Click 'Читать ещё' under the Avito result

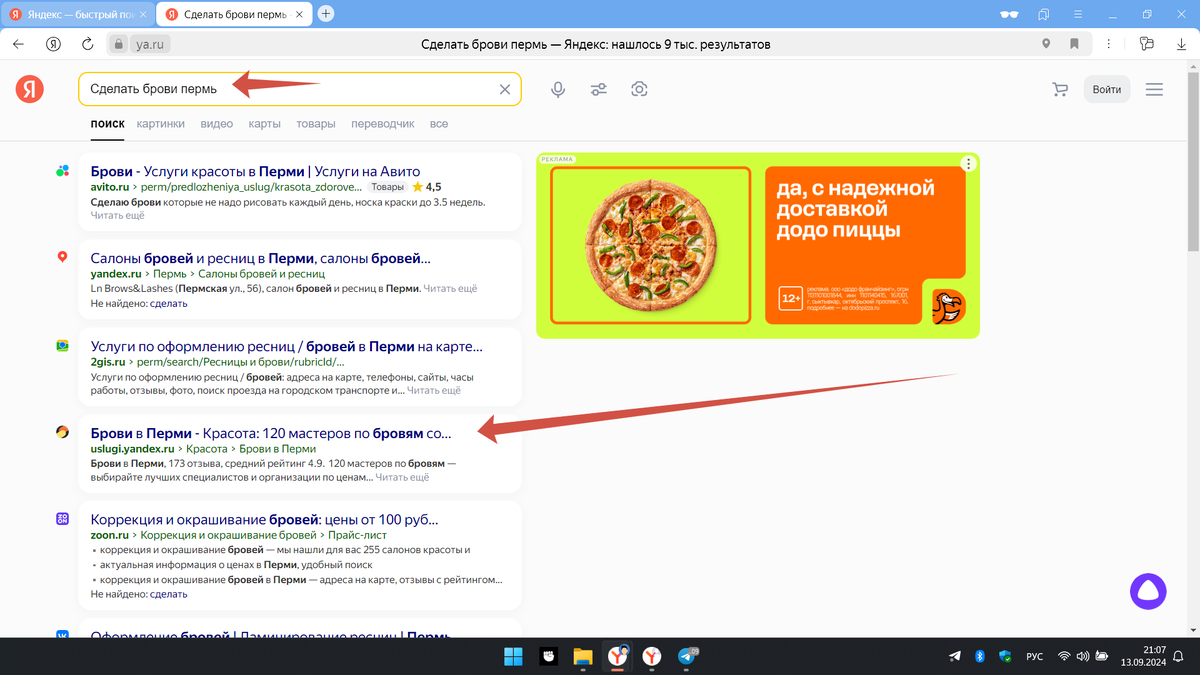[x=117, y=215]
